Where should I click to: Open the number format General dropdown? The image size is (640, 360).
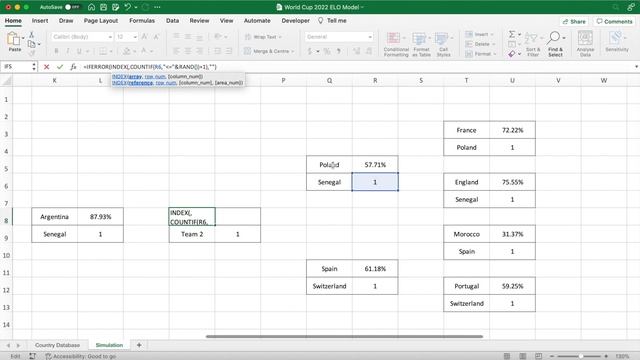pyautogui.click(x=370, y=37)
